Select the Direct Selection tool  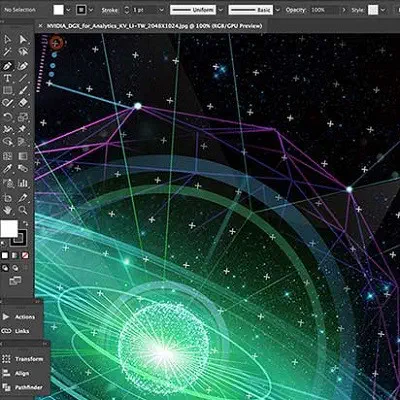pos(23,40)
